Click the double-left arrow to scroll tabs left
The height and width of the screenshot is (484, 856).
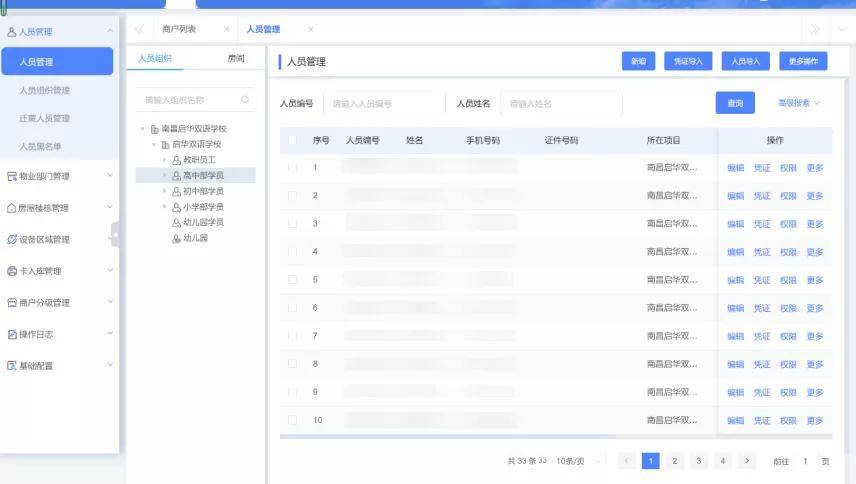(140, 29)
